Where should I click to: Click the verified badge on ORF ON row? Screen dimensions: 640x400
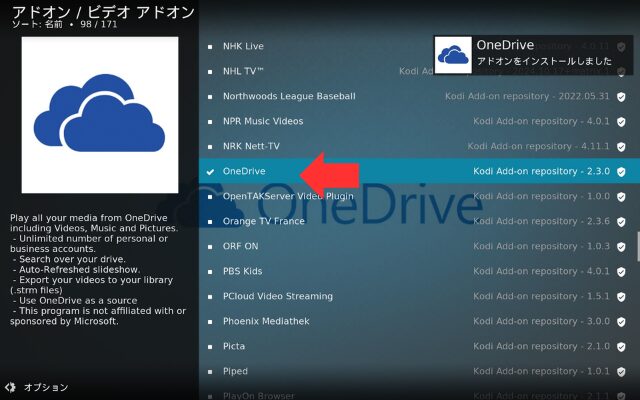pos(621,246)
